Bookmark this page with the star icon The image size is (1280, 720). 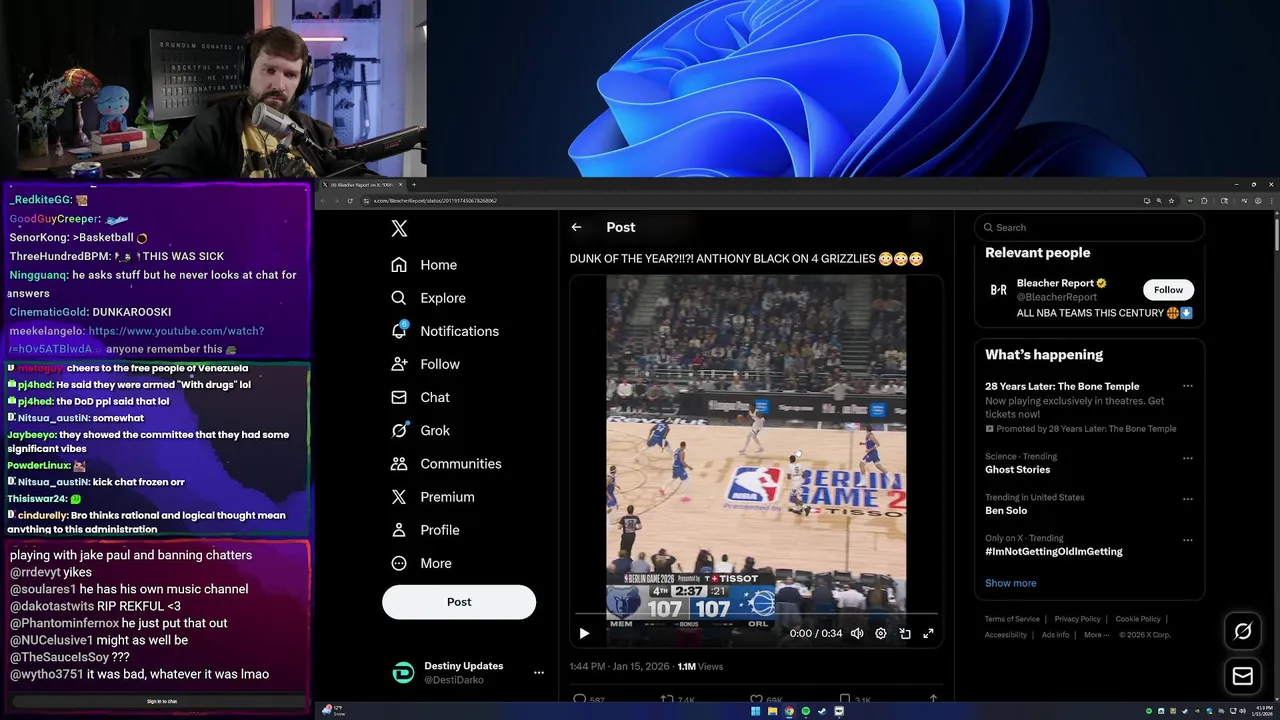[1171, 201]
